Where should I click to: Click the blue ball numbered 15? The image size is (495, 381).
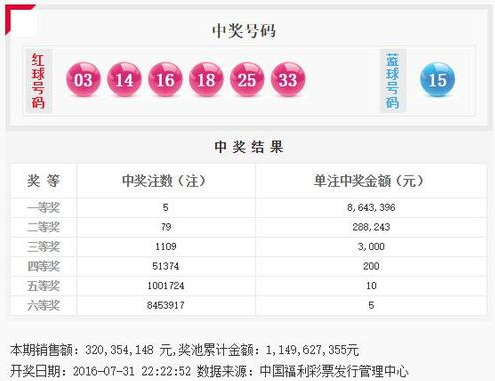pyautogui.click(x=437, y=79)
